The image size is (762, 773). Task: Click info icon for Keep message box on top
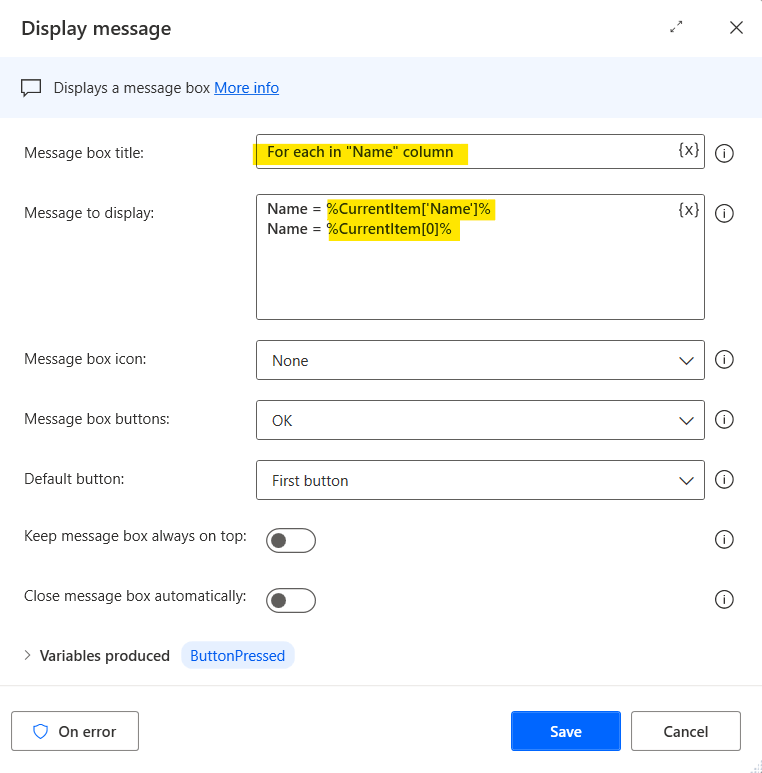tap(725, 540)
